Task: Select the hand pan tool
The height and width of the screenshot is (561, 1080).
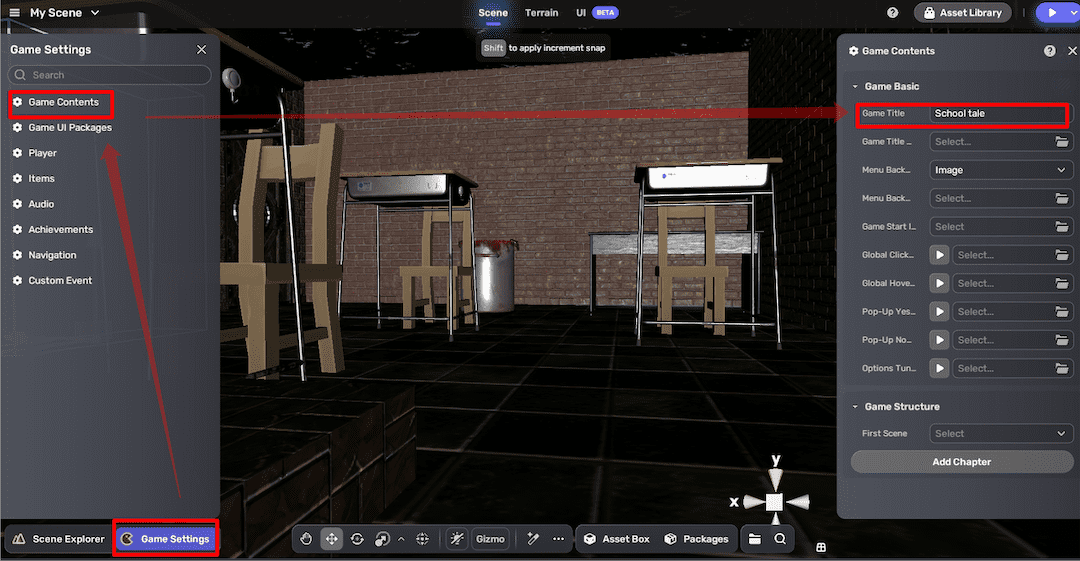Action: [306, 539]
